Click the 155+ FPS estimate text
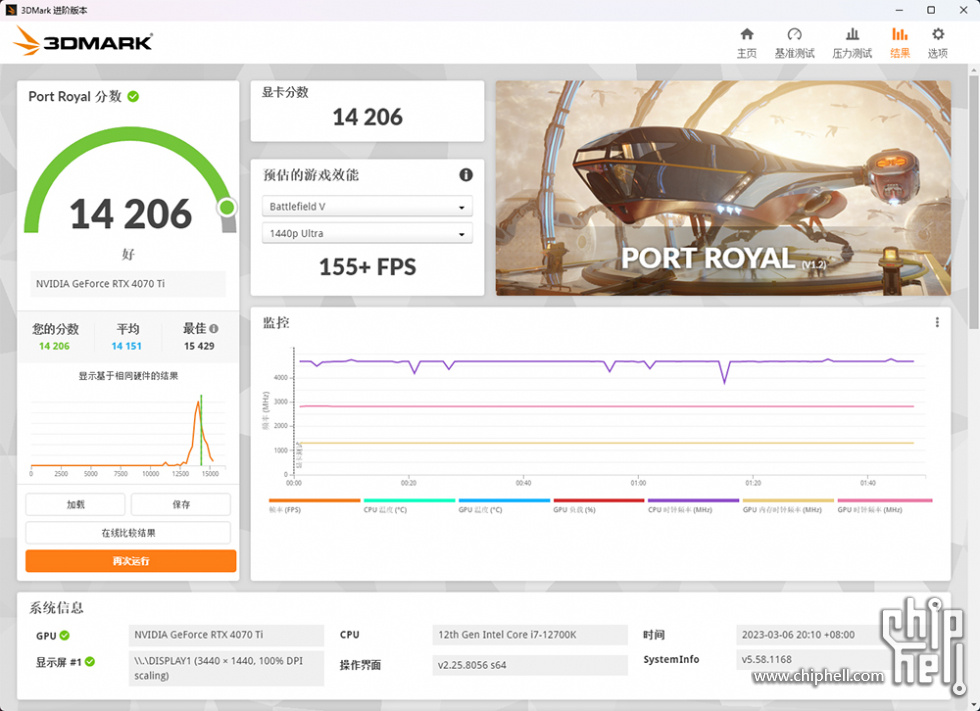This screenshot has width=980, height=711. pos(368,267)
